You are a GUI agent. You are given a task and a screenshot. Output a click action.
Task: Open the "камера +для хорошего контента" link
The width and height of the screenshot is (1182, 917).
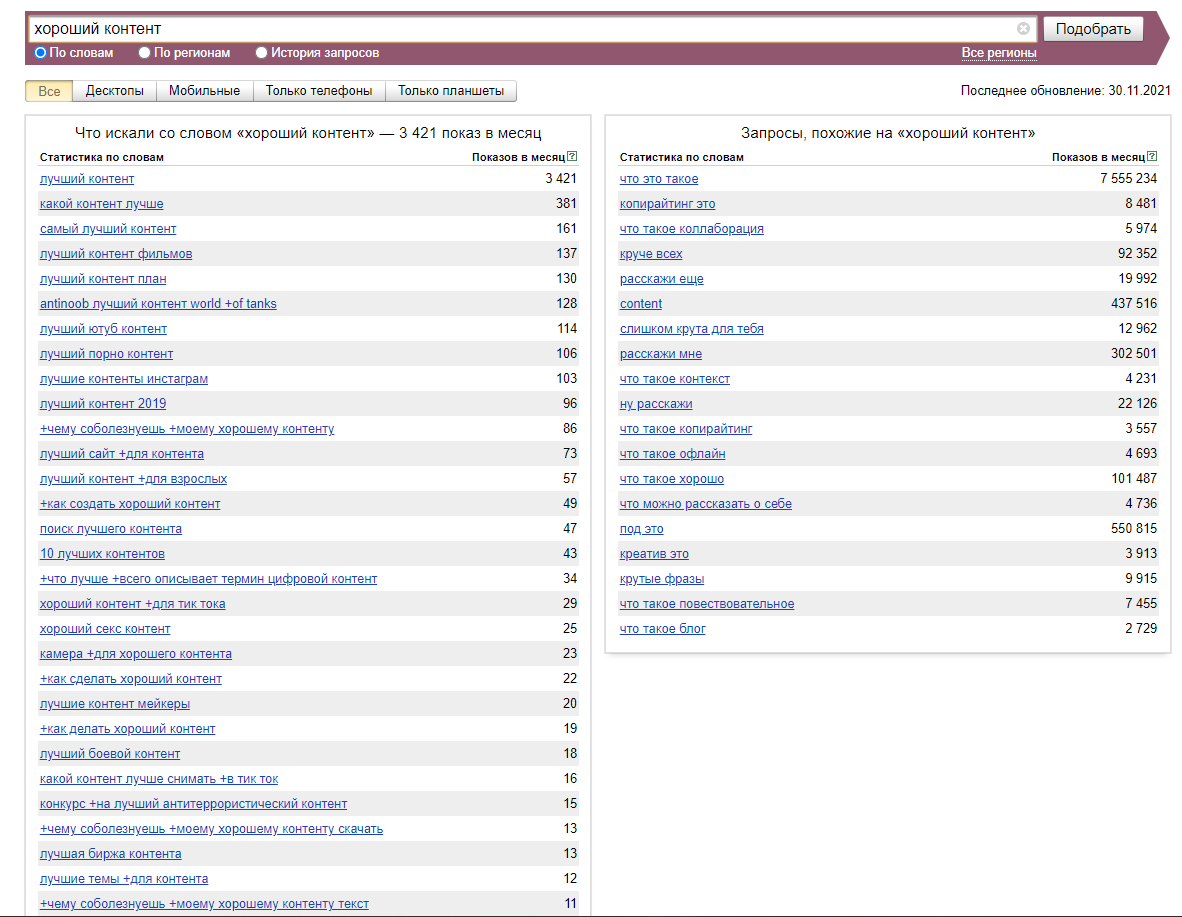[136, 654]
